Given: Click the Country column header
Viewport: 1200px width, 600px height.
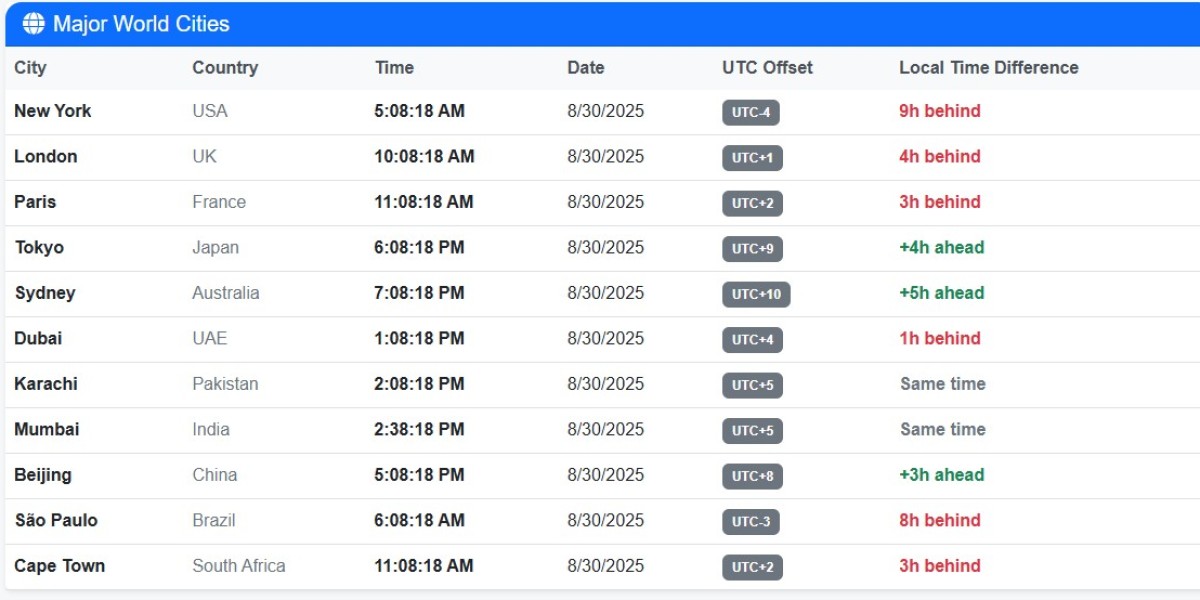Looking at the screenshot, I should [225, 67].
